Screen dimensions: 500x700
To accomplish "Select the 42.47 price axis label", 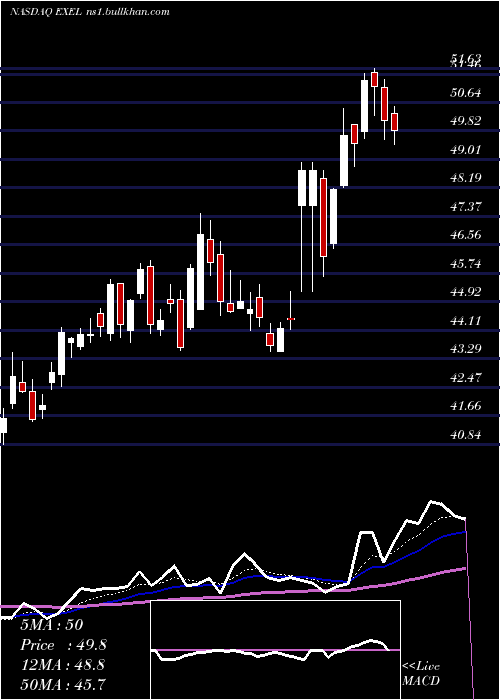I will [x=466, y=377].
